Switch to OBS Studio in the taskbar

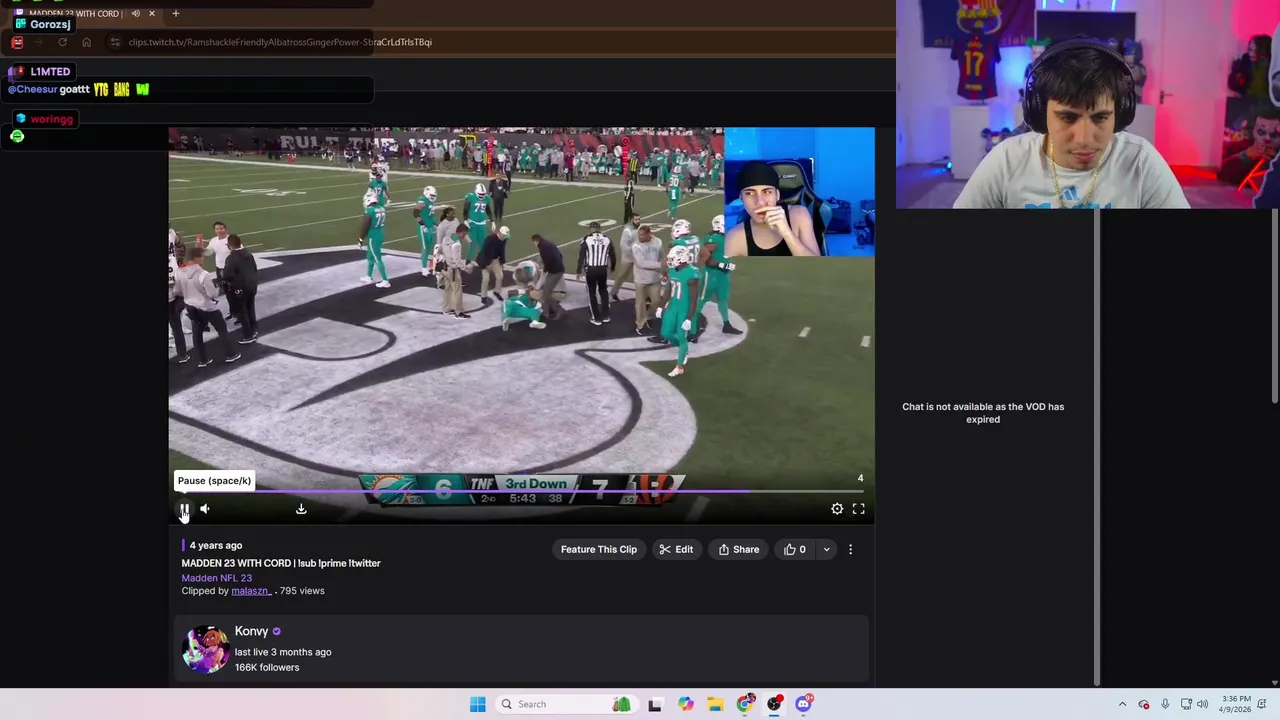pos(774,704)
